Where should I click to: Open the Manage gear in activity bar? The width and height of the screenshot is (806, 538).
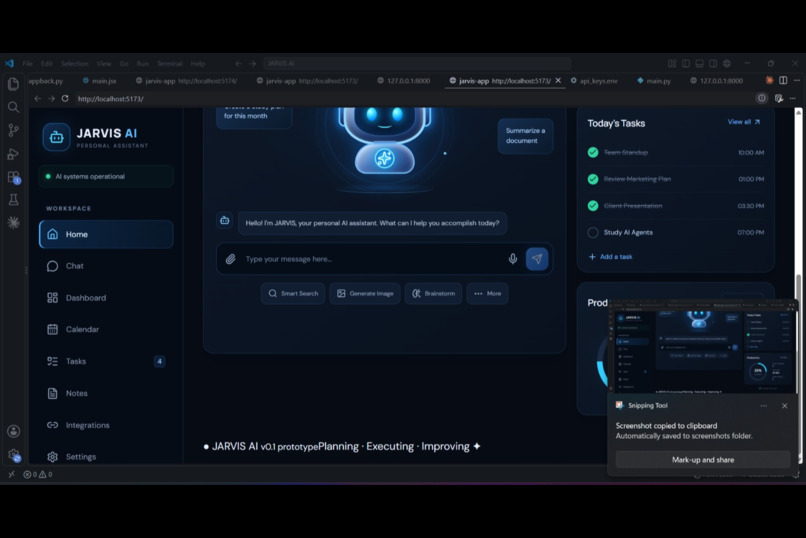point(13,455)
